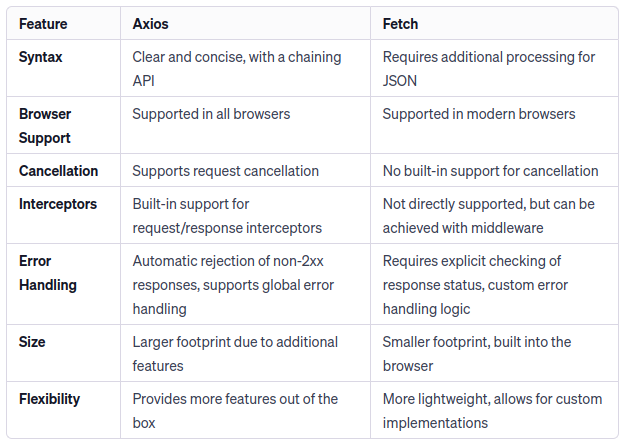
Task: Select the Cancellation row label
Action: click(x=58, y=171)
